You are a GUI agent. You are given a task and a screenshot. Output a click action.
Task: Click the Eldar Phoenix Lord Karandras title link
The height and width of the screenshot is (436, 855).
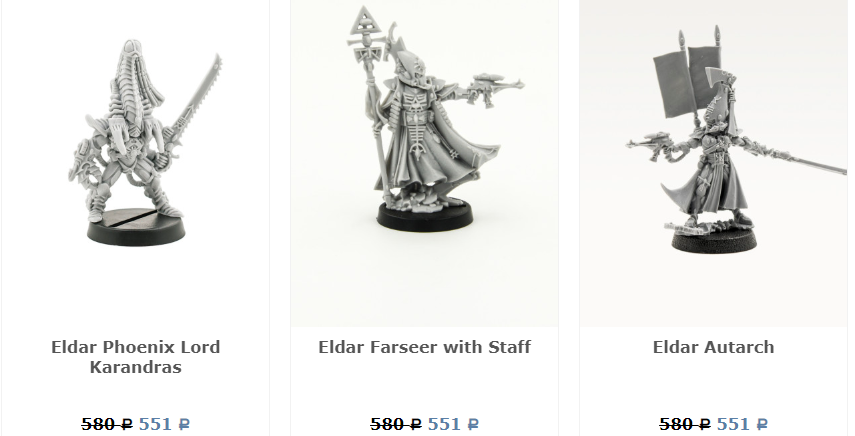pyautogui.click(x=136, y=357)
